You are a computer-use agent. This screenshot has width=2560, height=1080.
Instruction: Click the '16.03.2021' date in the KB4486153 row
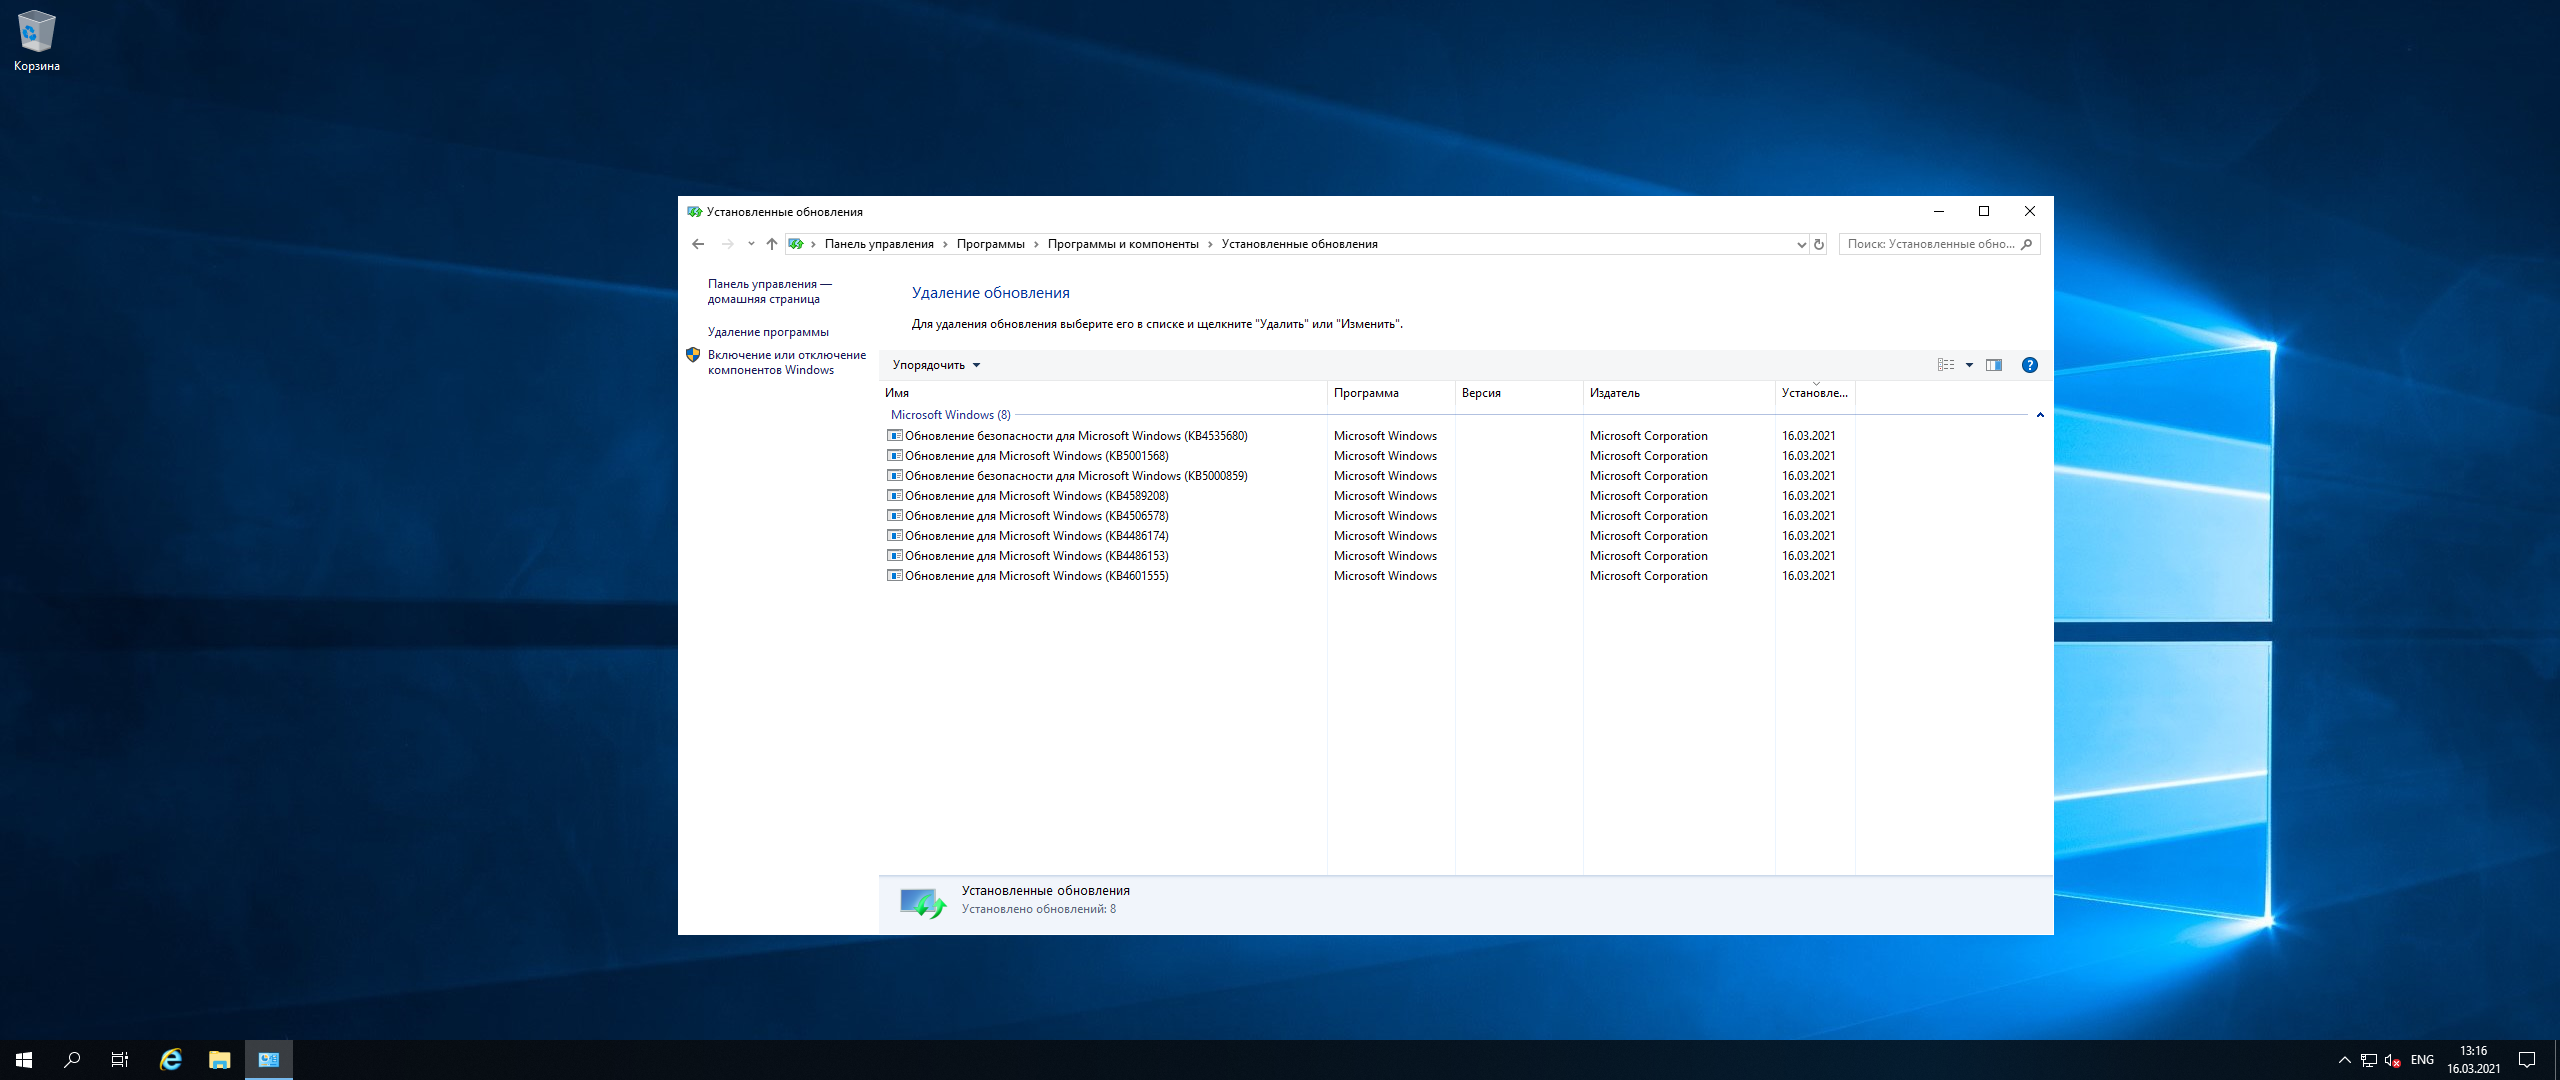[x=1808, y=556]
